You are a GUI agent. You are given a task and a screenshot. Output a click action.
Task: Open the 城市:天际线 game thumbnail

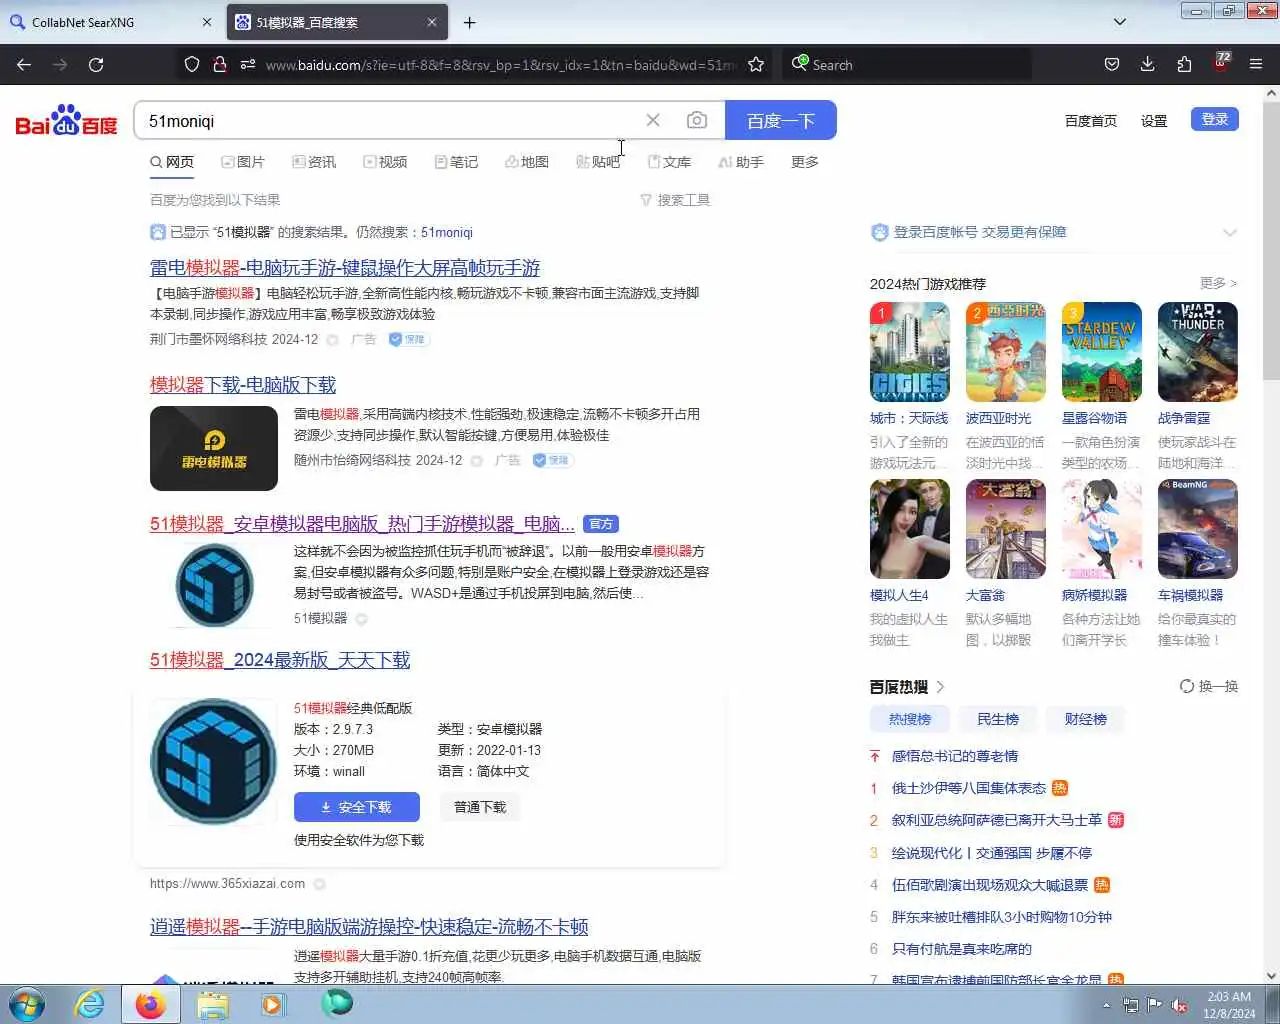tap(909, 352)
